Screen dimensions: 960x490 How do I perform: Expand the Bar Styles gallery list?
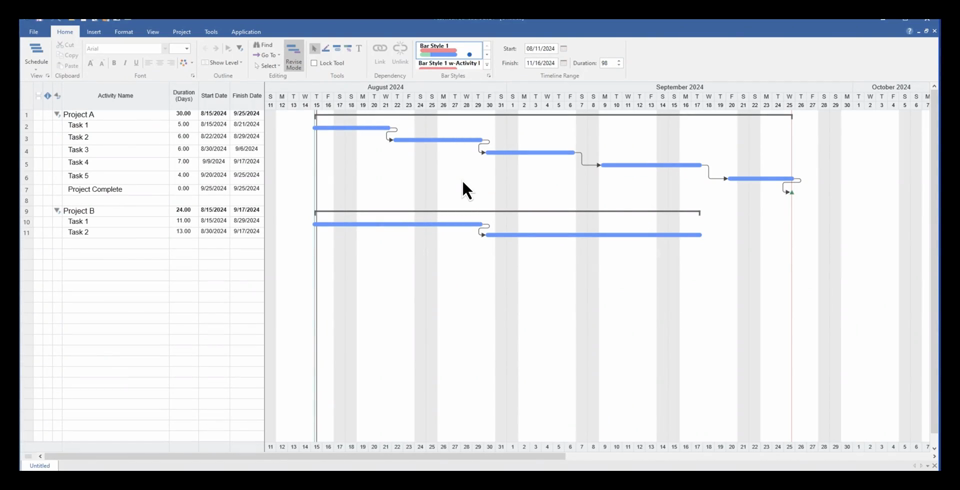click(x=487, y=64)
